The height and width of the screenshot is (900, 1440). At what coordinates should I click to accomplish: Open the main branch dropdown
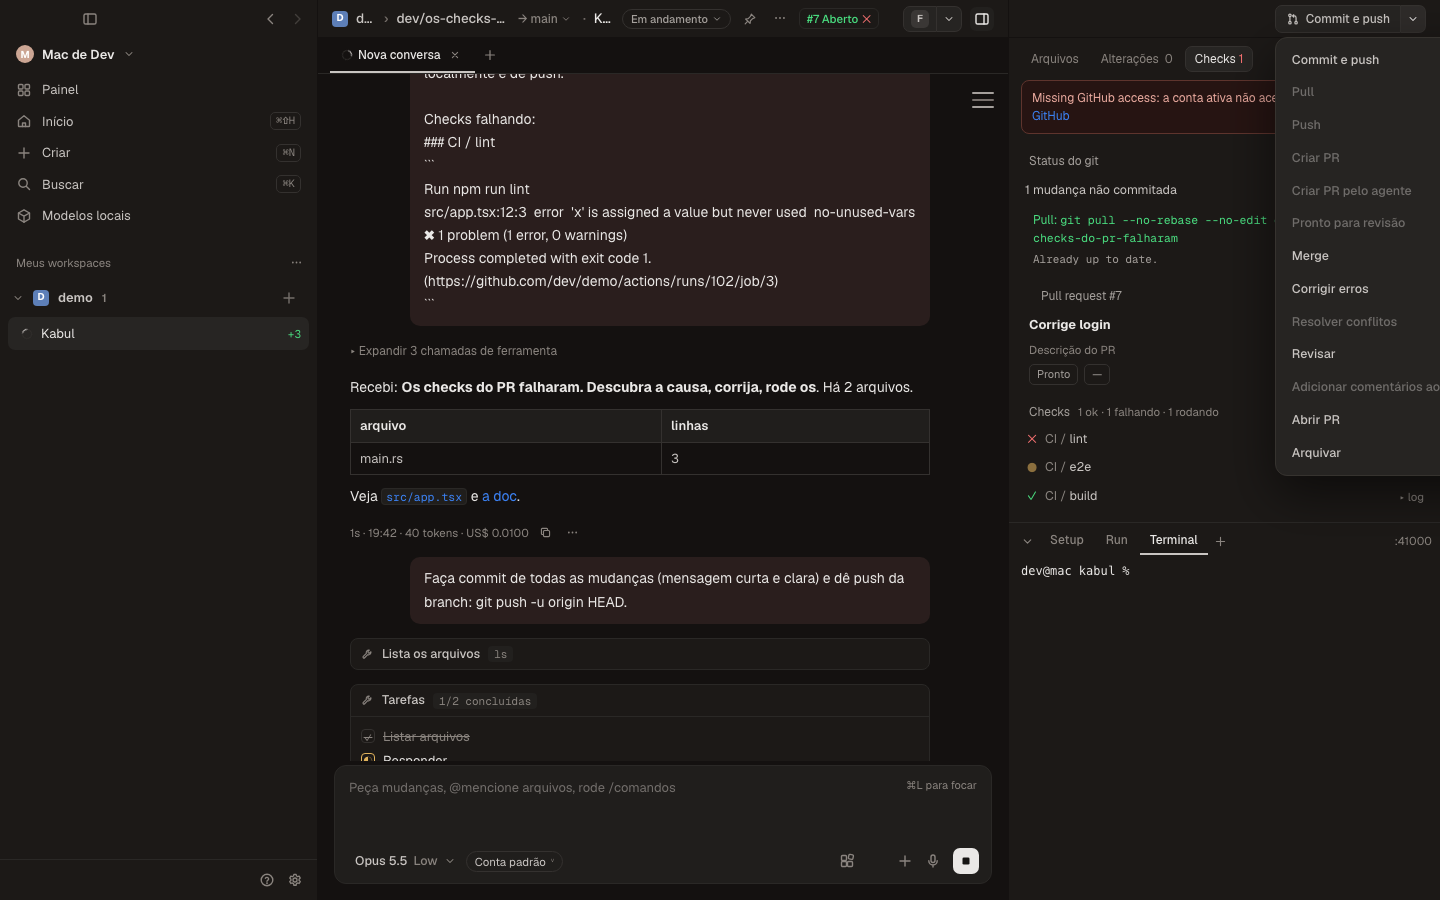[543, 19]
